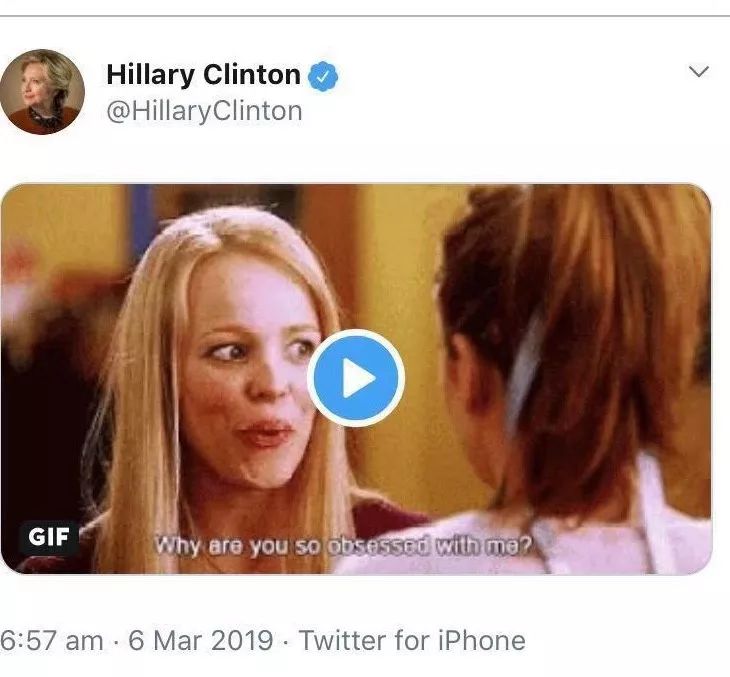Image resolution: width=730 pixels, height=677 pixels.
Task: Open the Twitter for iPhone source link
Action: 412,640
